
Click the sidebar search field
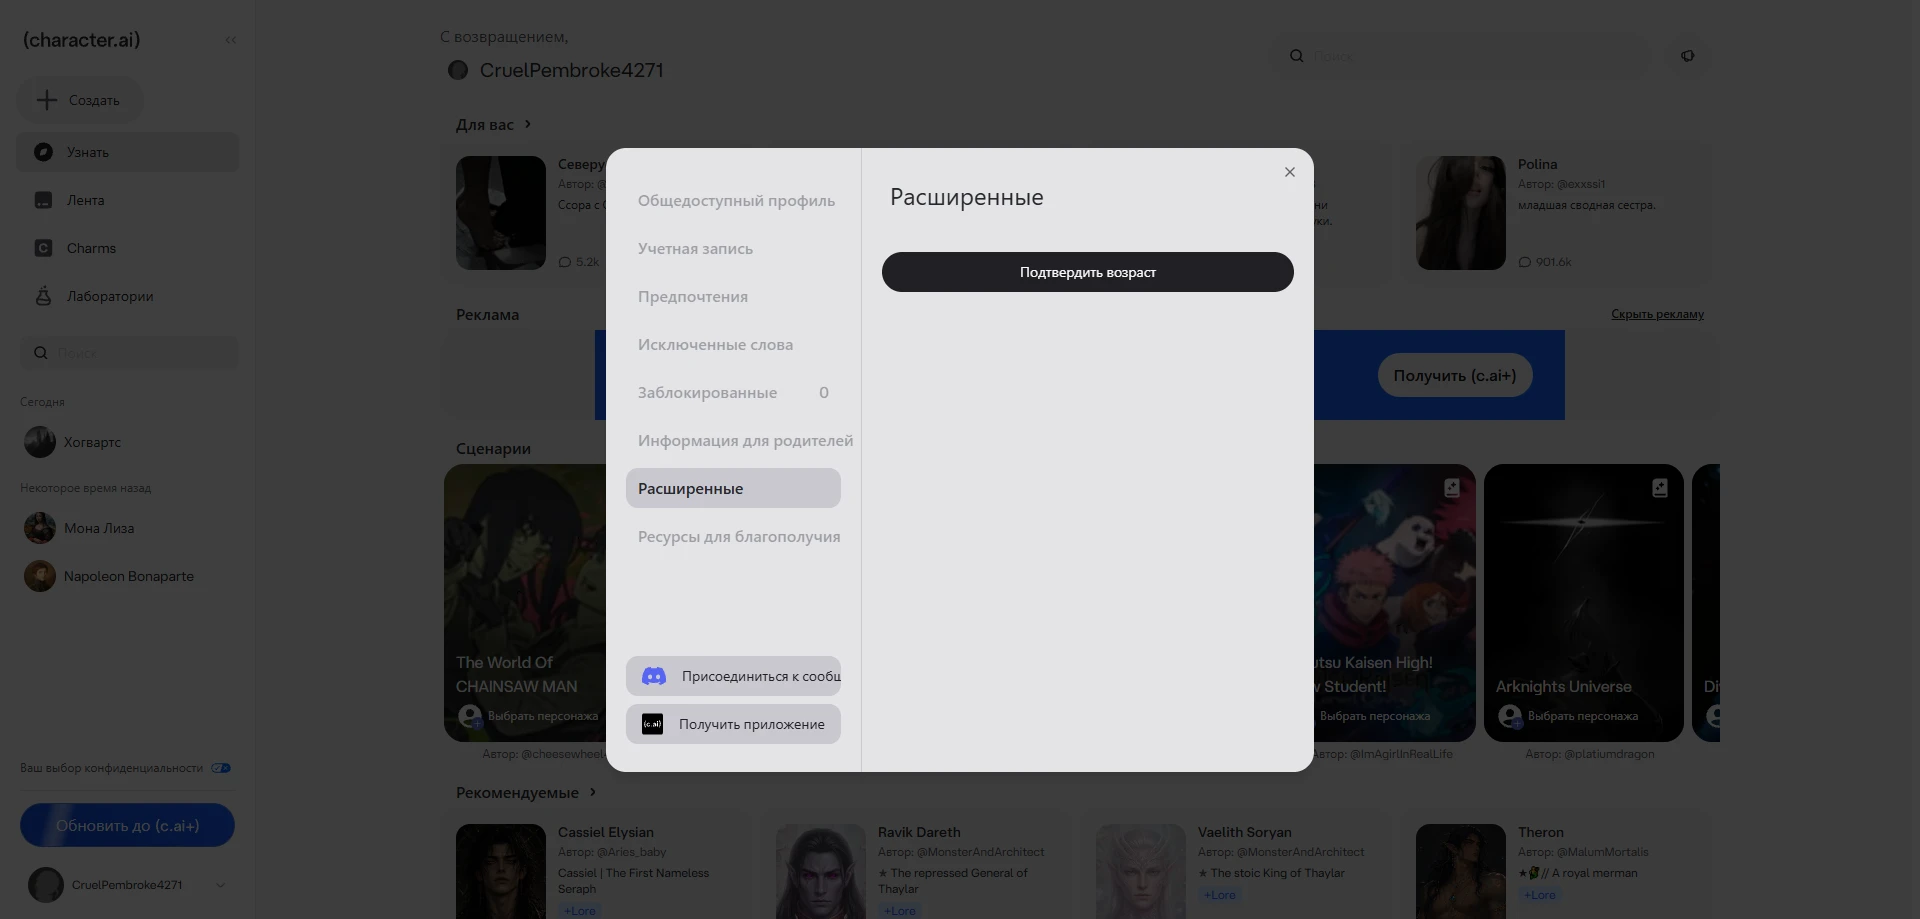point(129,353)
